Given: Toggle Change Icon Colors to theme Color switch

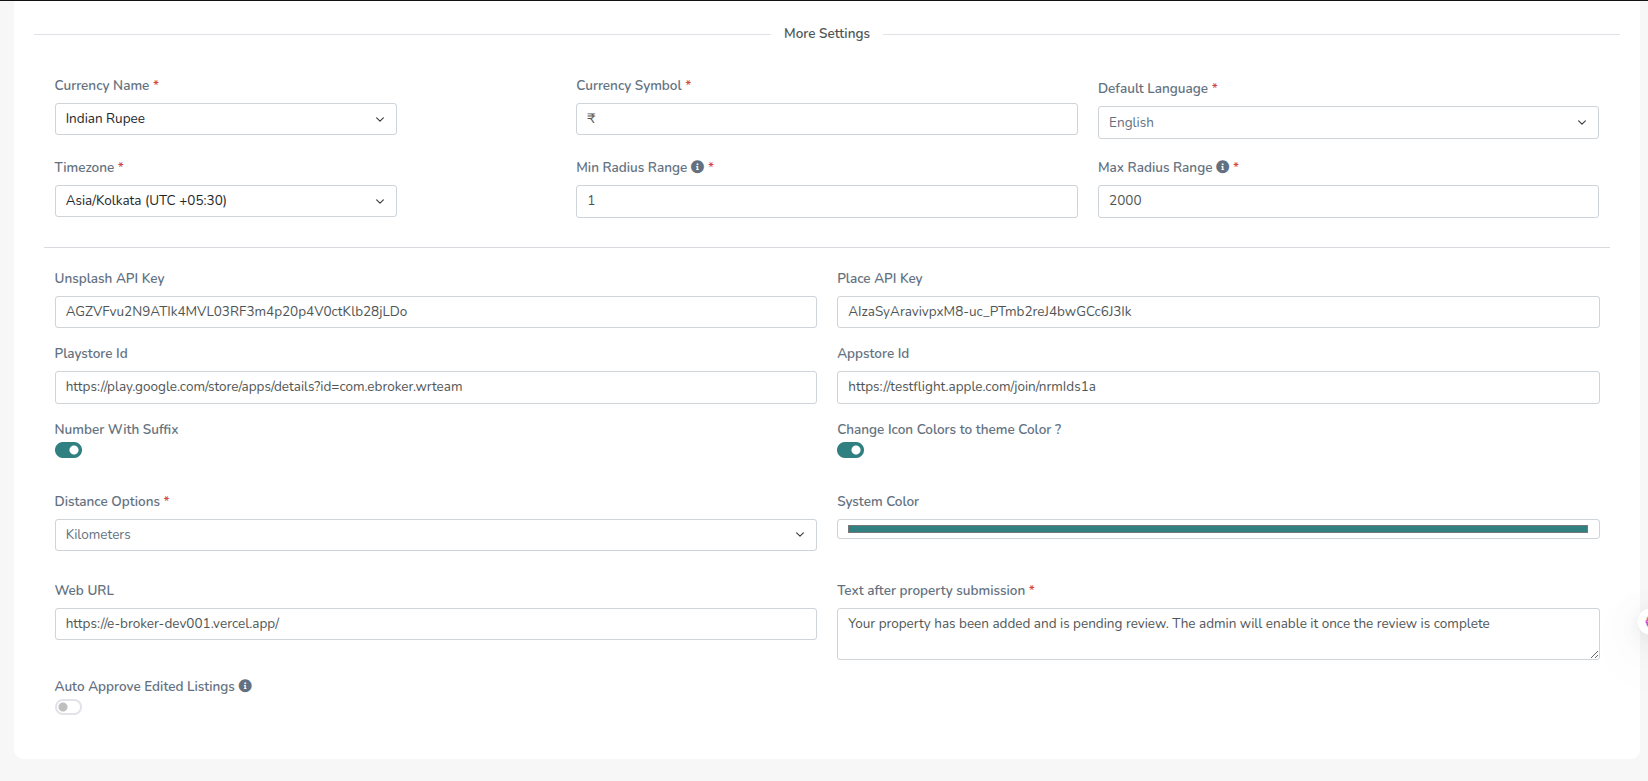Looking at the screenshot, I should tap(850, 450).
